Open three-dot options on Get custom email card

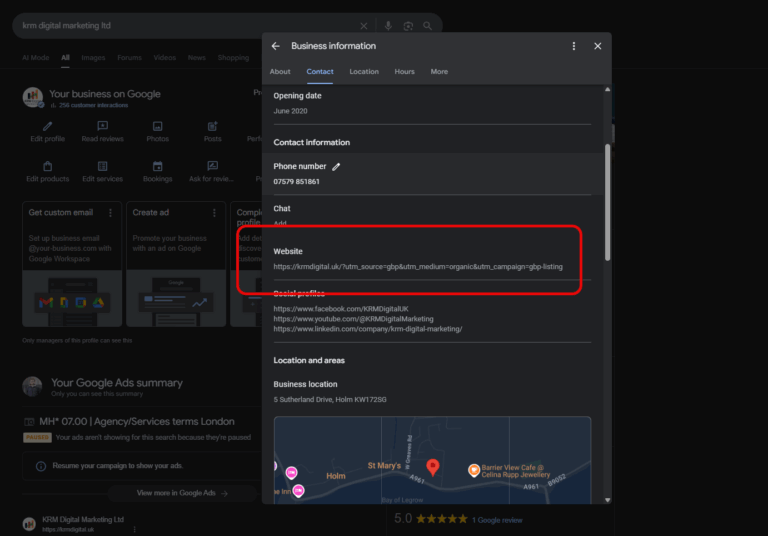pos(110,213)
